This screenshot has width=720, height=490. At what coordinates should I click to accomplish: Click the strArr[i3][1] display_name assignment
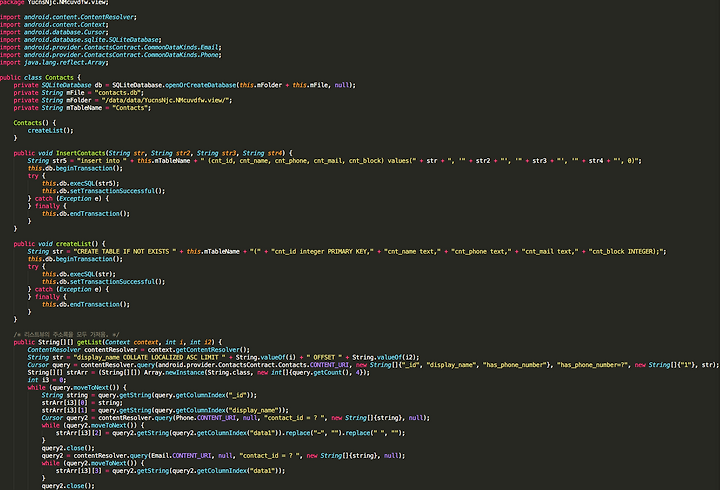point(165,410)
